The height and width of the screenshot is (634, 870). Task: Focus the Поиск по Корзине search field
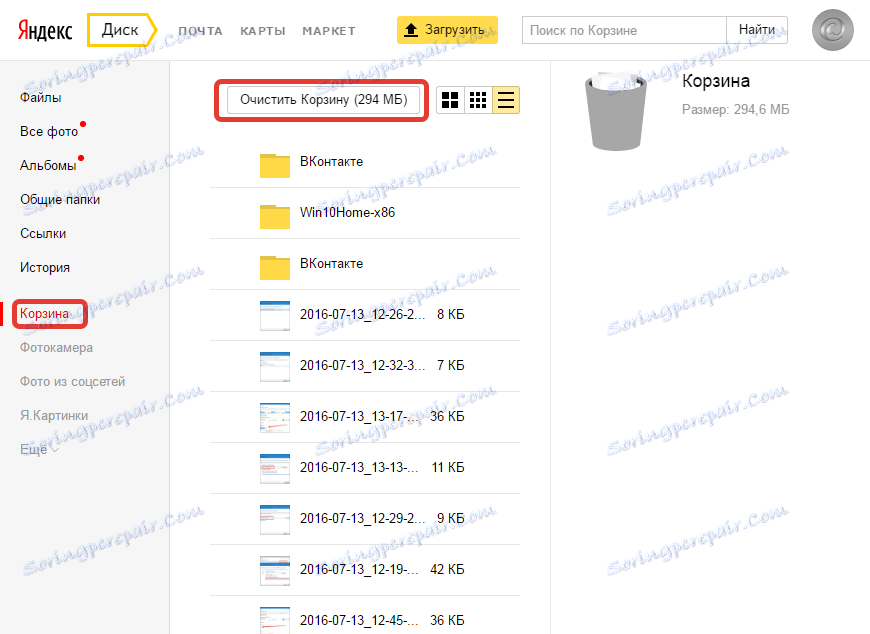click(x=624, y=30)
